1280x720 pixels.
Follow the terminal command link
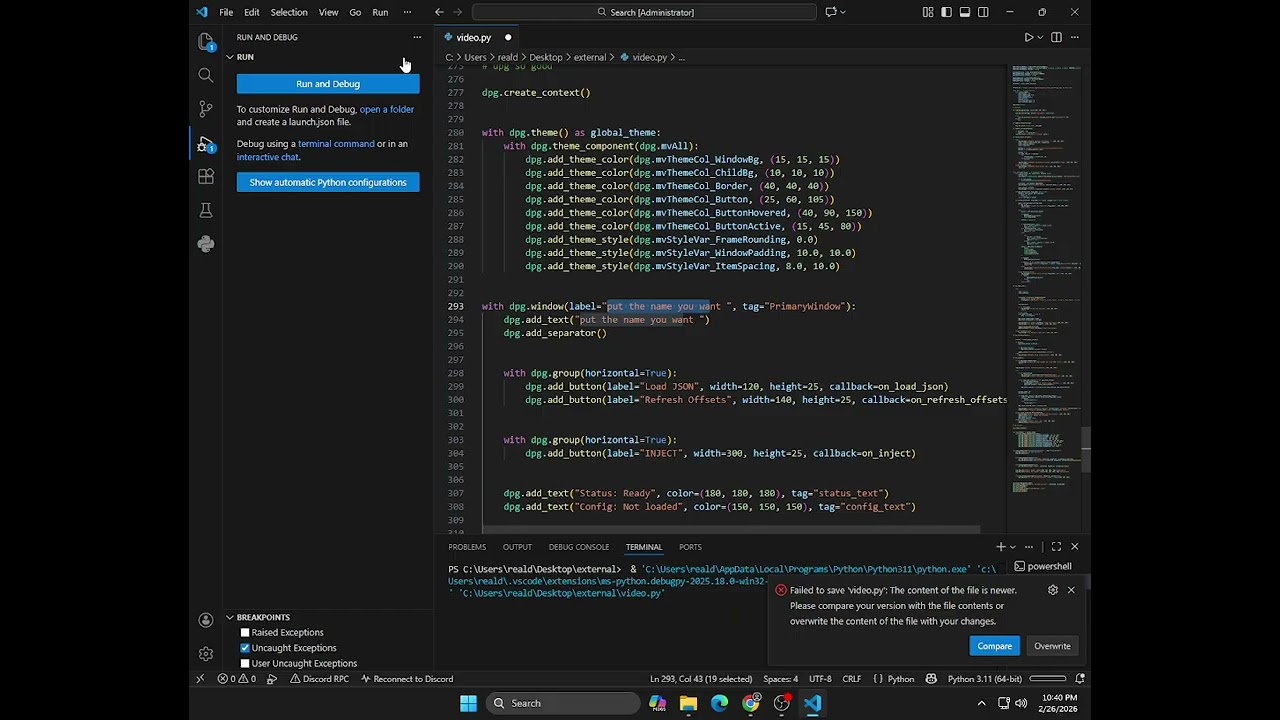[x=336, y=144]
